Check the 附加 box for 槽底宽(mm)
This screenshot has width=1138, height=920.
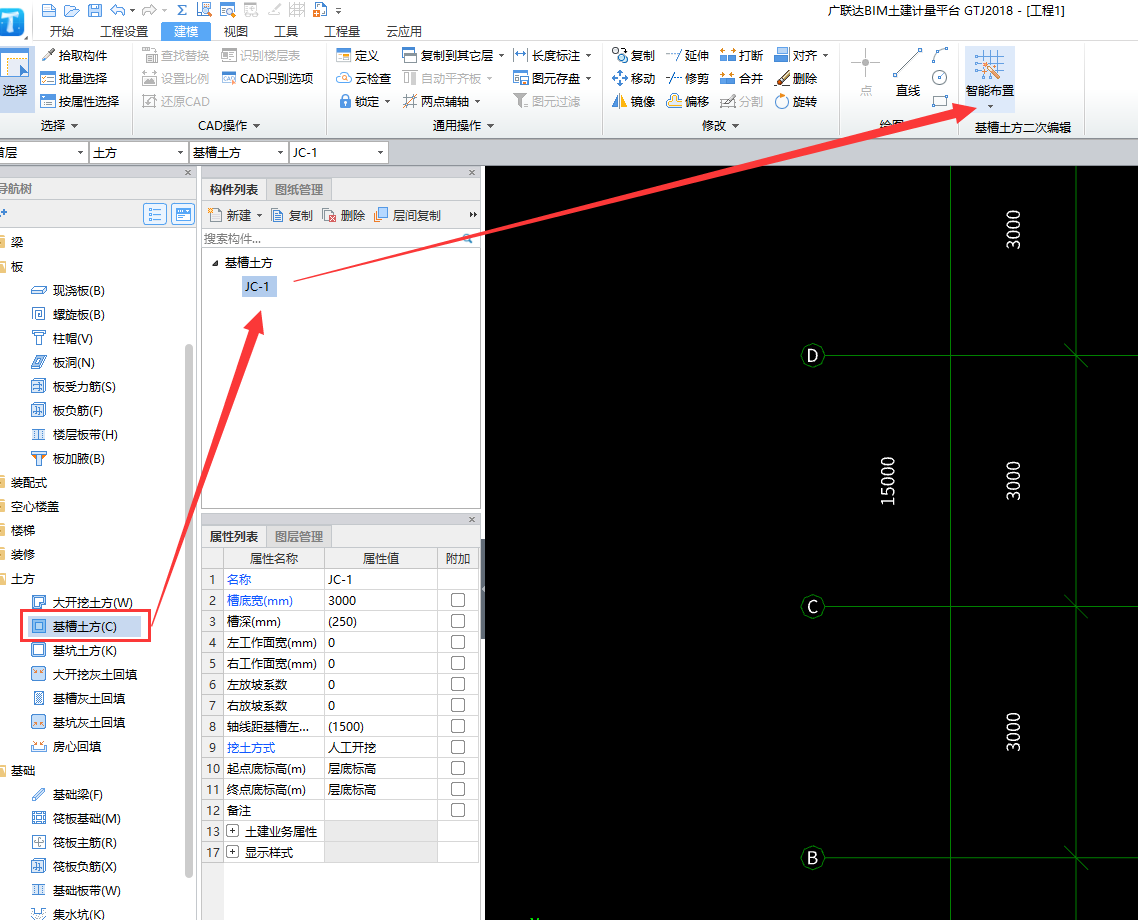458,600
